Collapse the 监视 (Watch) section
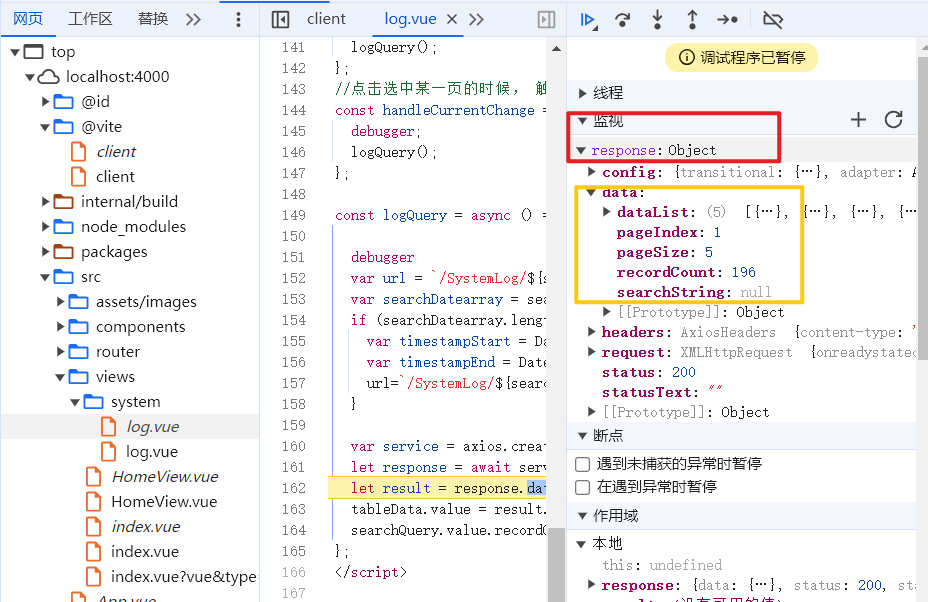The image size is (928, 602). coord(582,121)
